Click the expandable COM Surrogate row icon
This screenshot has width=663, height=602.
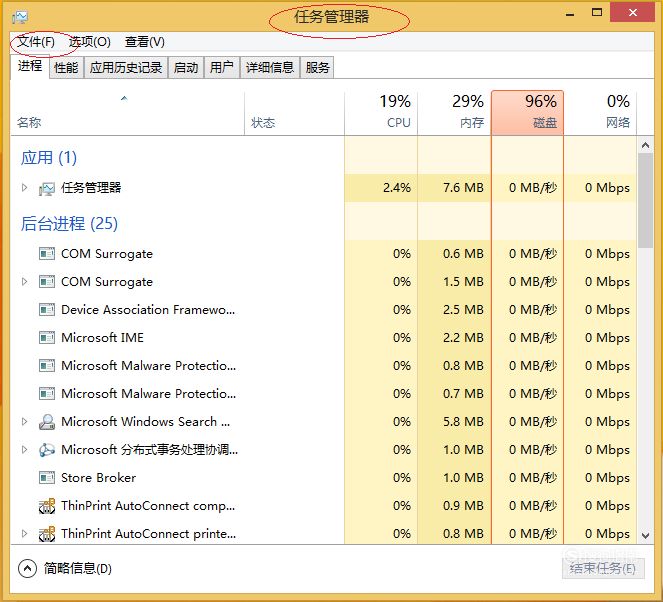(x=47, y=282)
